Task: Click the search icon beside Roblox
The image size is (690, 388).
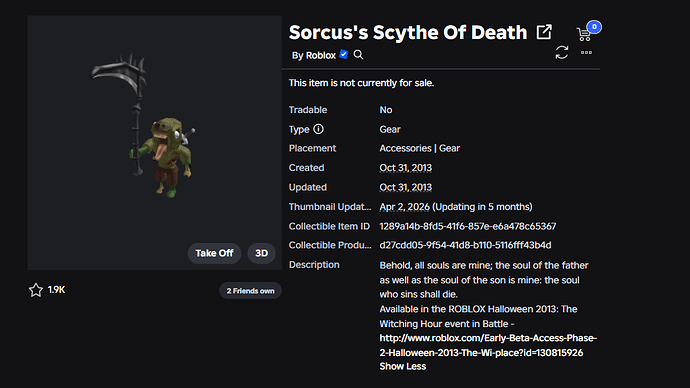Action: [358, 55]
